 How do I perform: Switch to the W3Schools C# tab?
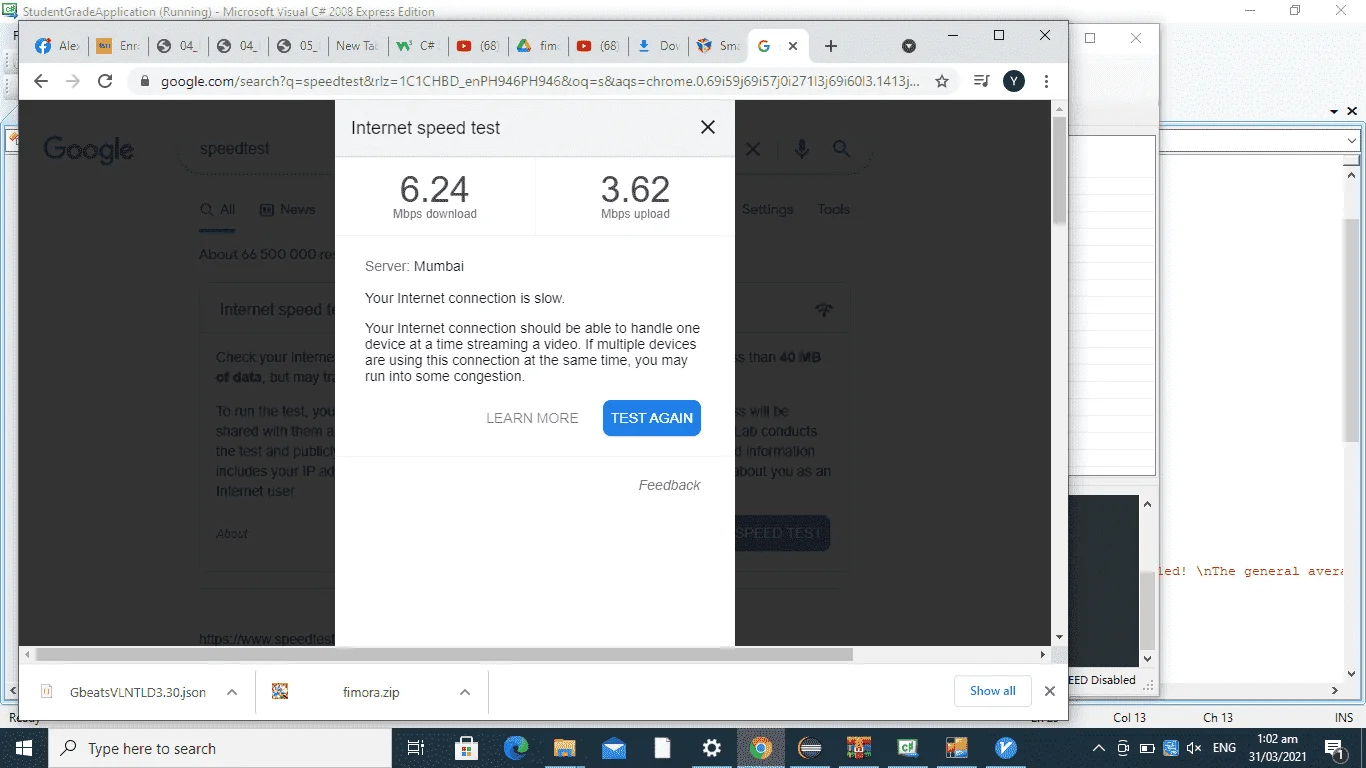(418, 46)
